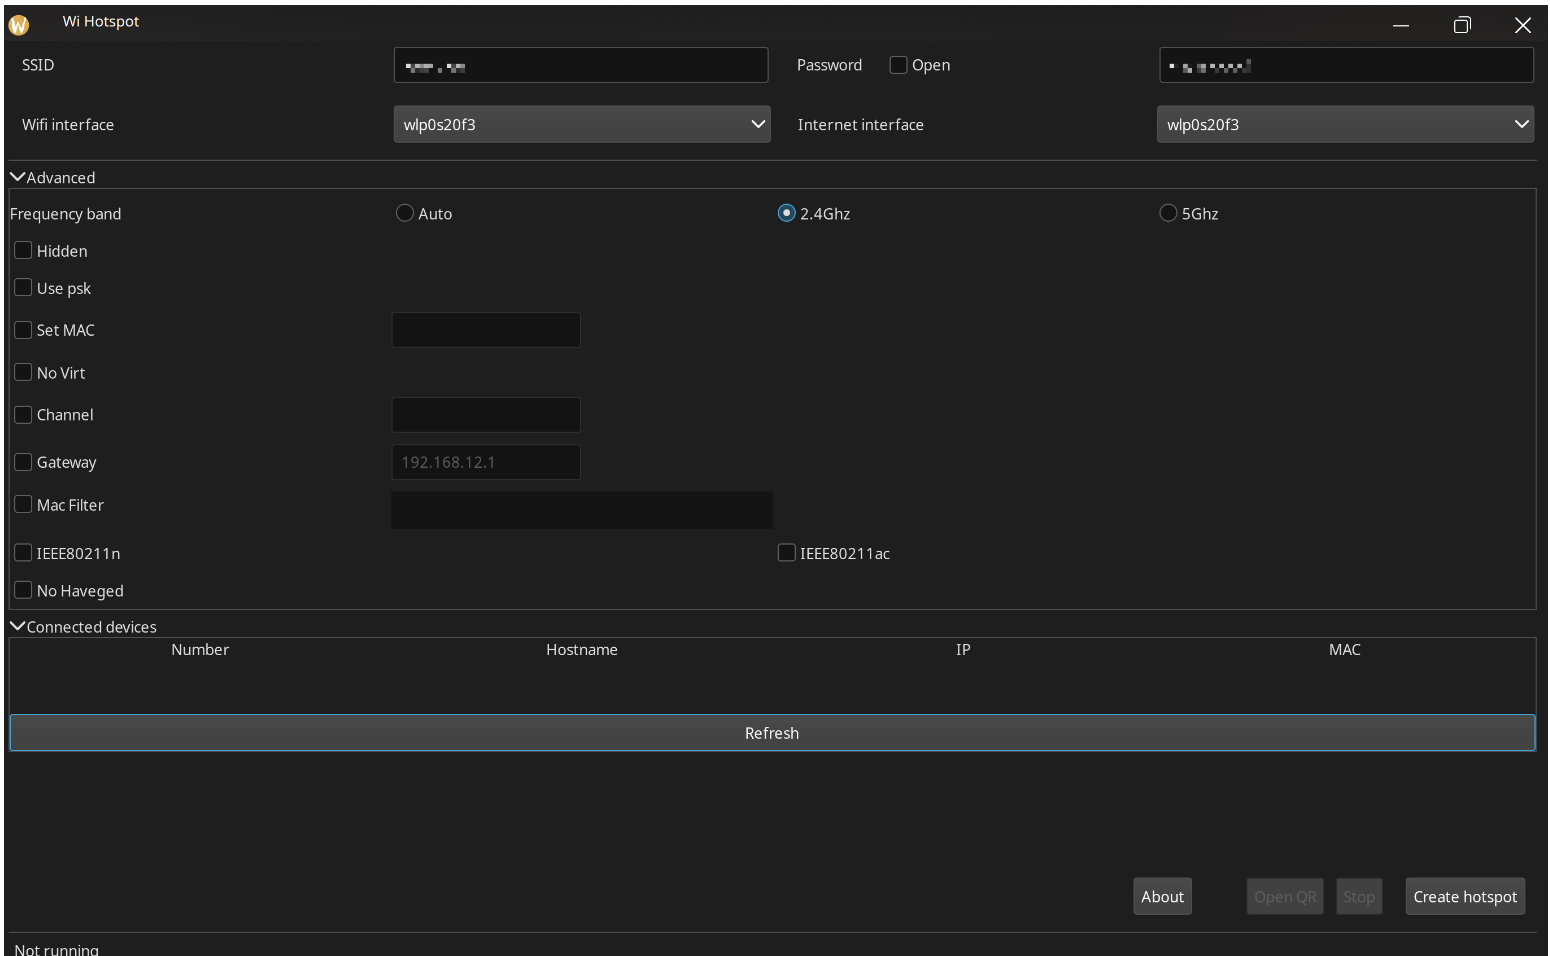The height and width of the screenshot is (956, 1550).
Task: Enable the Open network checkbox
Action: coord(898,65)
